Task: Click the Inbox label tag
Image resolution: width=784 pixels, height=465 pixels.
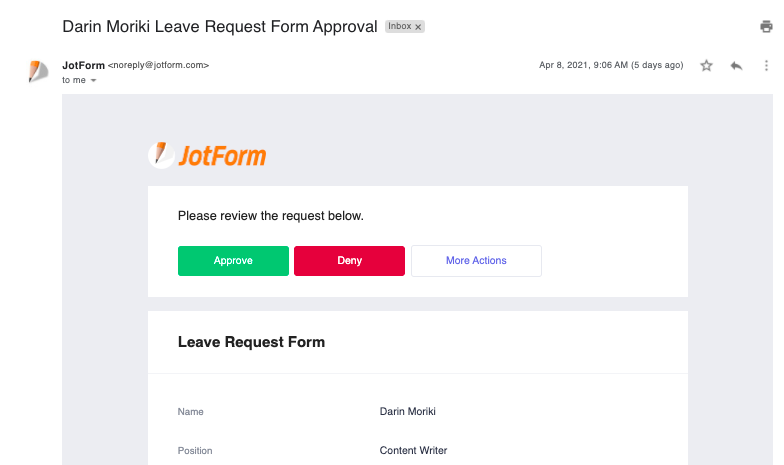Action: tap(399, 27)
